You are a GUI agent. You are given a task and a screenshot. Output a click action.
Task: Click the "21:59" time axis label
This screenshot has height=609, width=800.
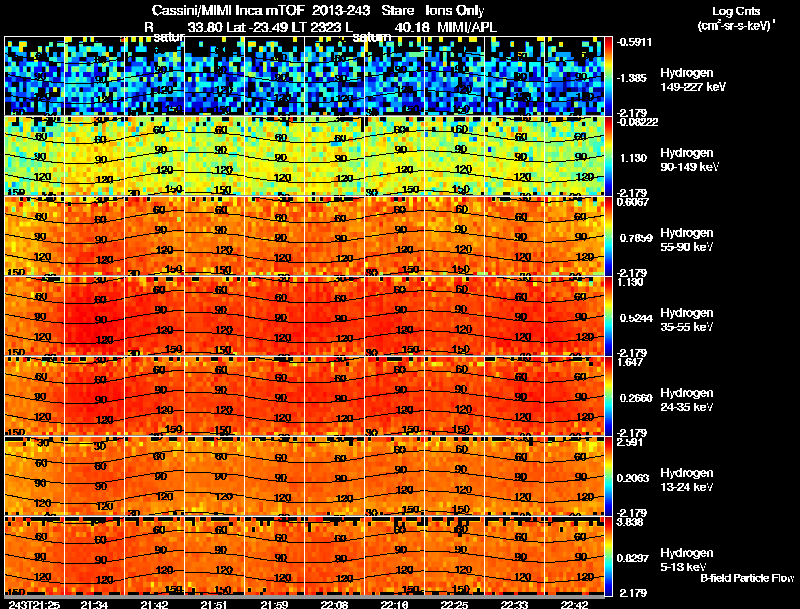[x=274, y=605]
